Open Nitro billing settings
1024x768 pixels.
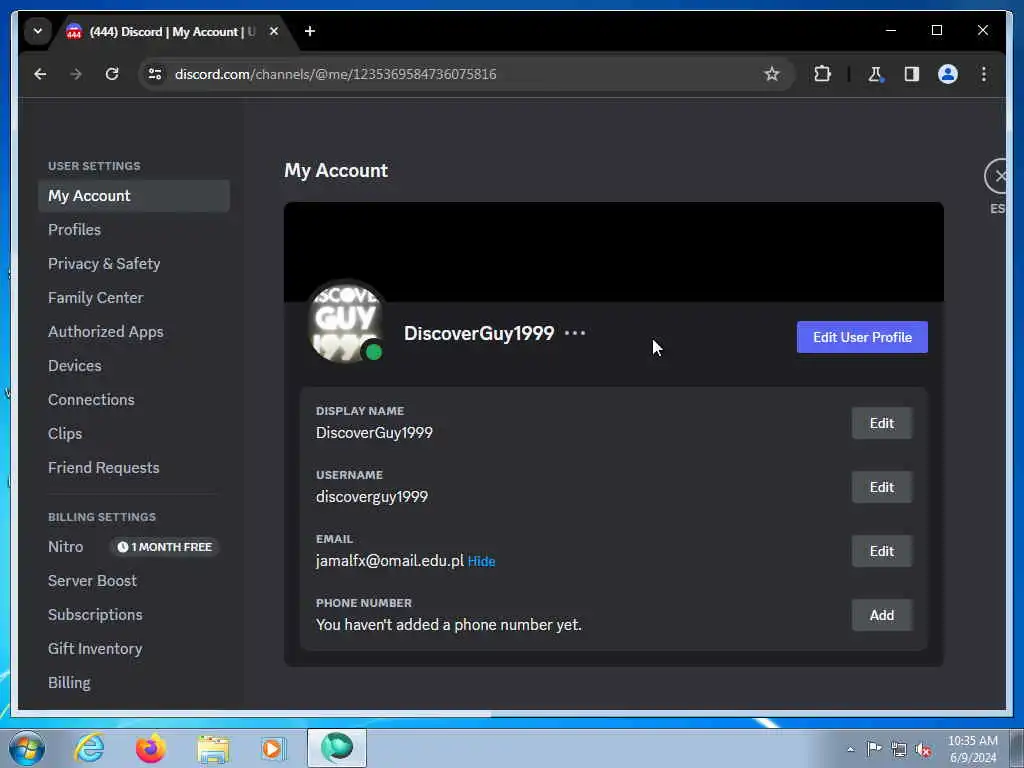[65, 547]
